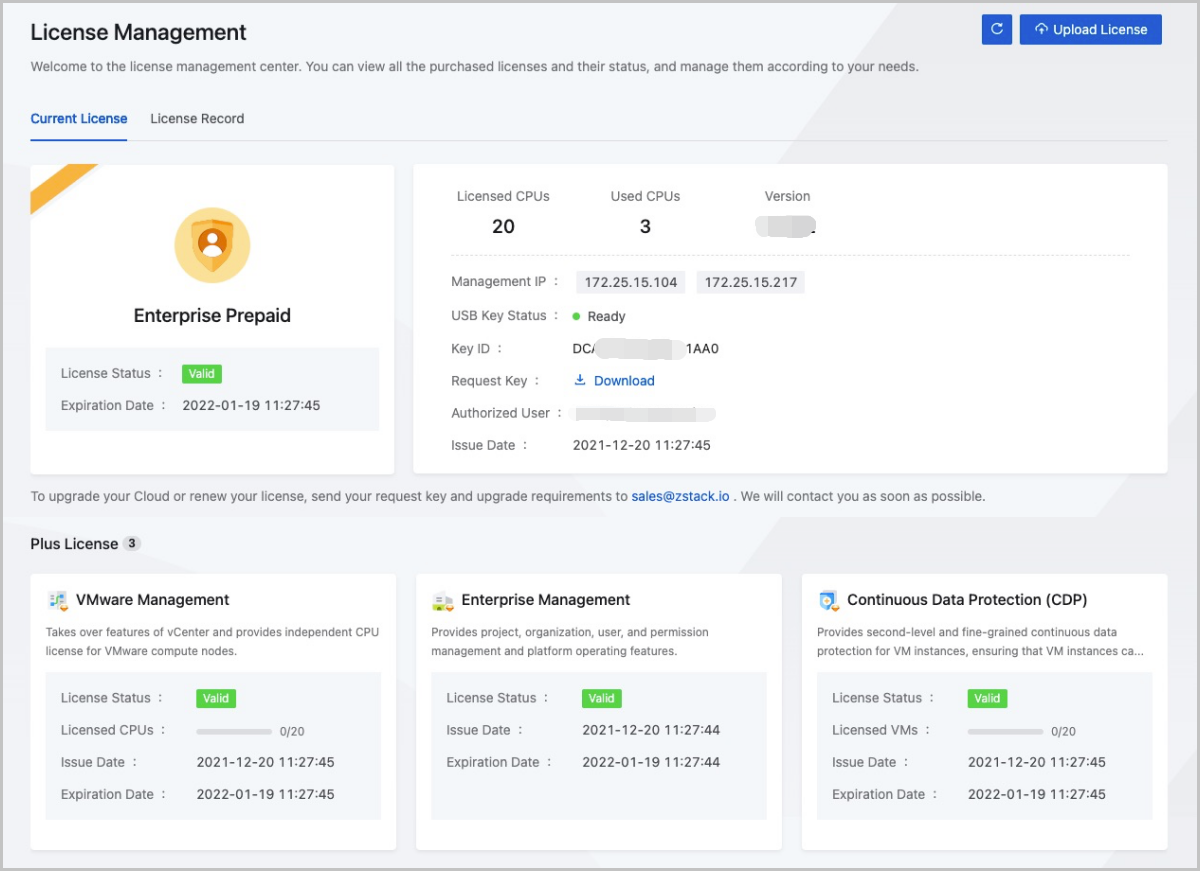Select the Current License tab
The image size is (1200, 871).
coord(79,119)
